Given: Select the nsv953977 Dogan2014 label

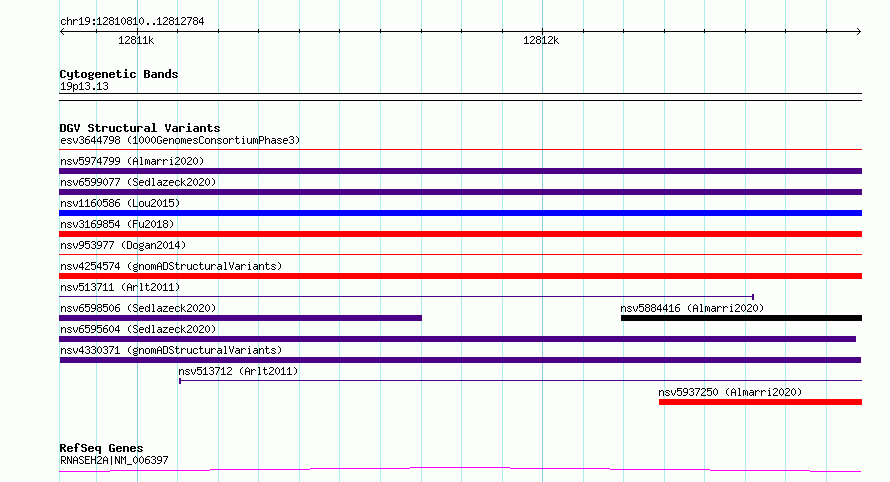Looking at the screenshot, I should click(123, 245).
